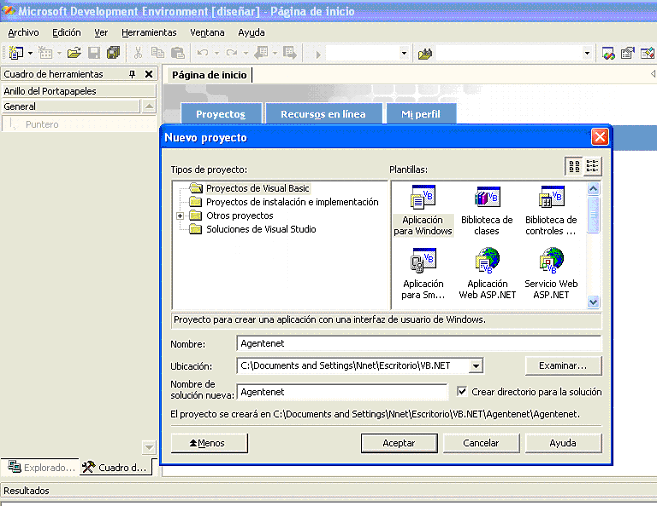This screenshot has width=657, height=508.
Task: Click the Open File folder icon
Action: click(74, 53)
